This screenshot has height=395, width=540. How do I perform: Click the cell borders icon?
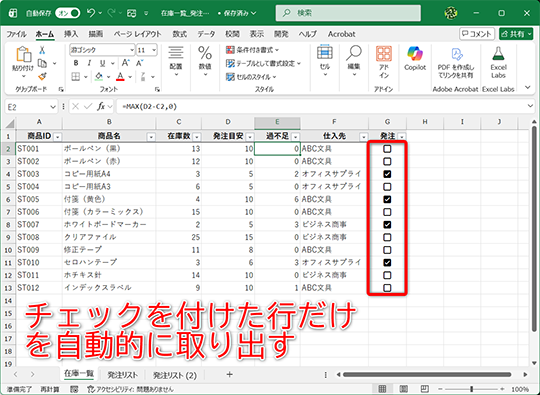point(76,76)
